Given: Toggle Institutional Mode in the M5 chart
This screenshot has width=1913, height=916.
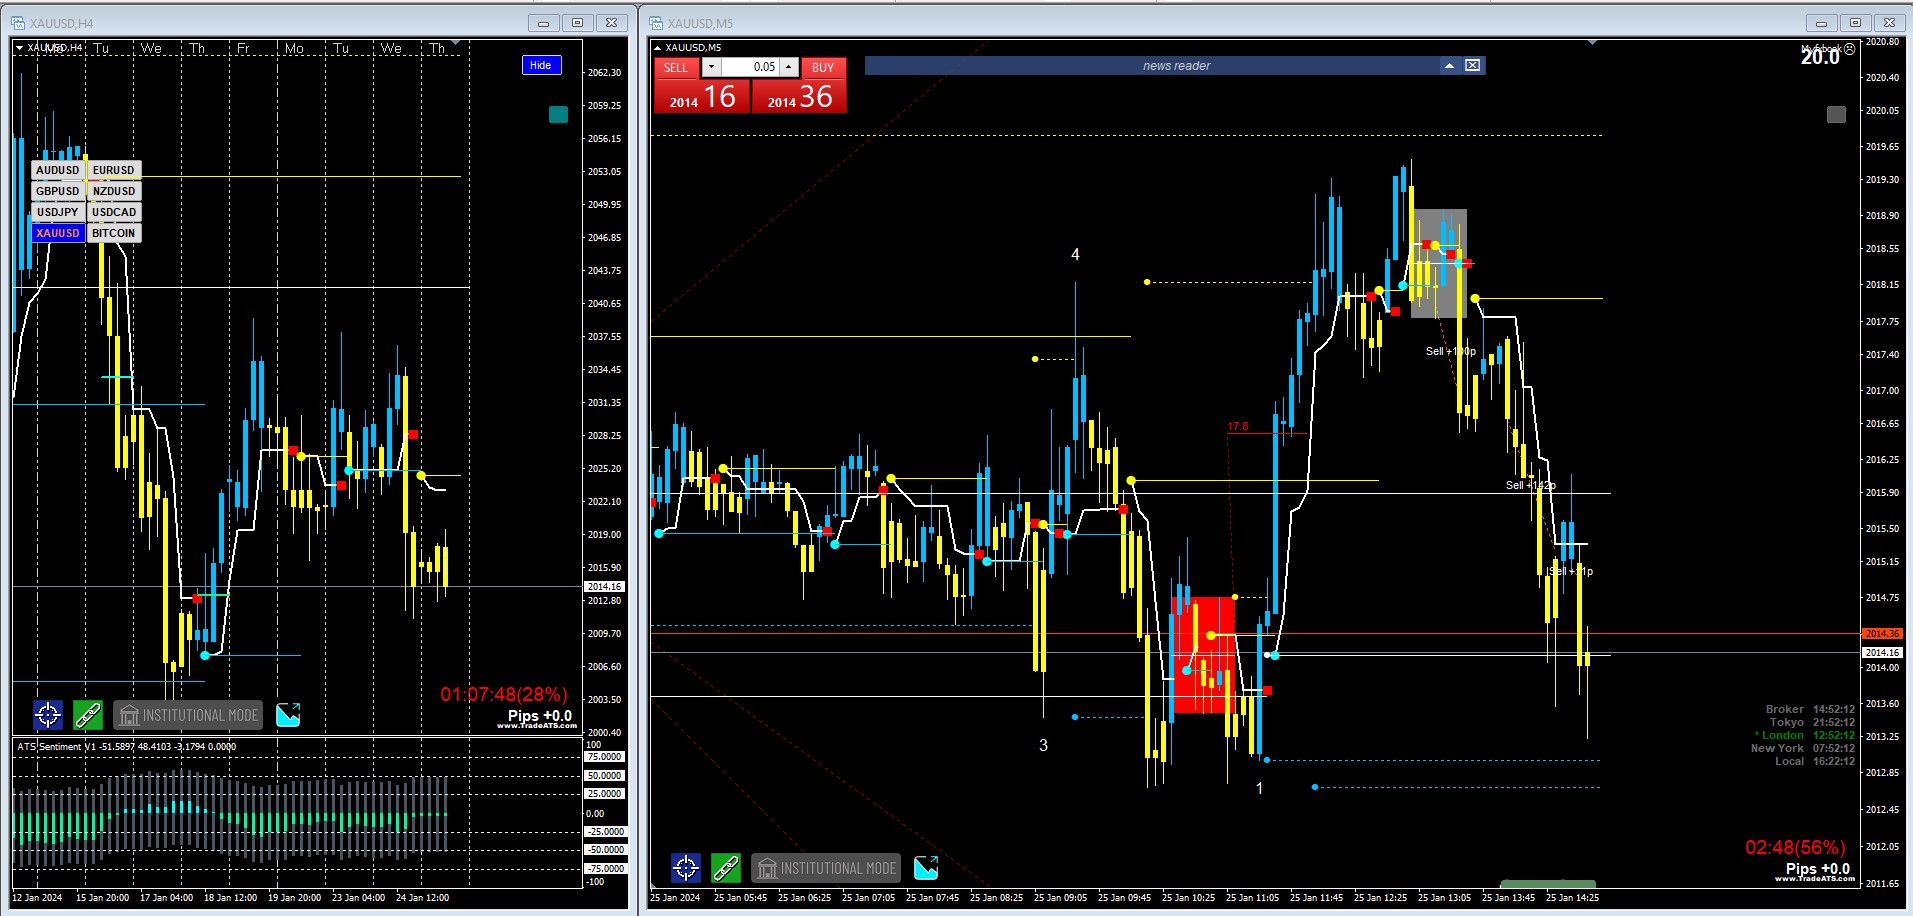Looking at the screenshot, I should click(x=826, y=868).
